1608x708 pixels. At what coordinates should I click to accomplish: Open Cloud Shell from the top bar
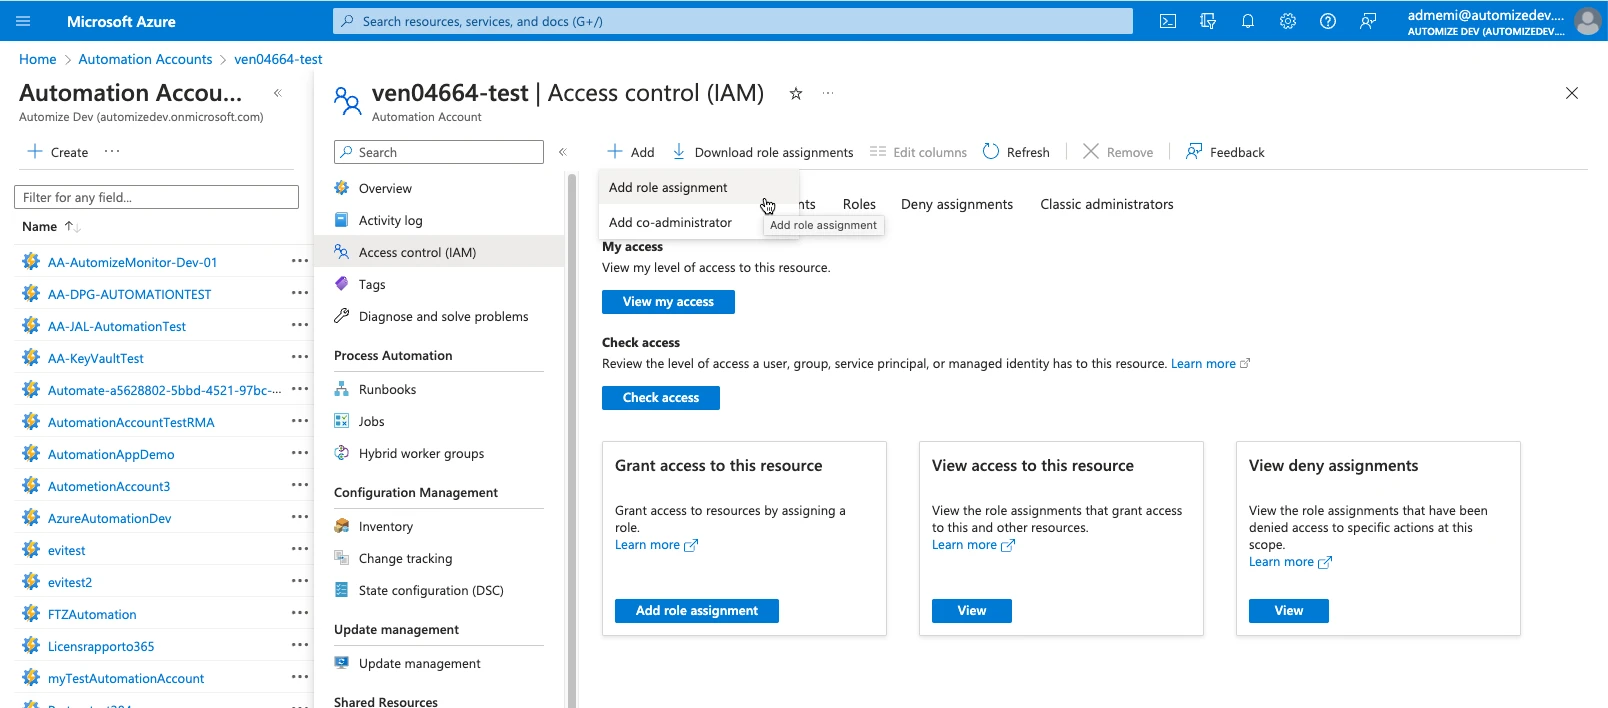click(1167, 21)
